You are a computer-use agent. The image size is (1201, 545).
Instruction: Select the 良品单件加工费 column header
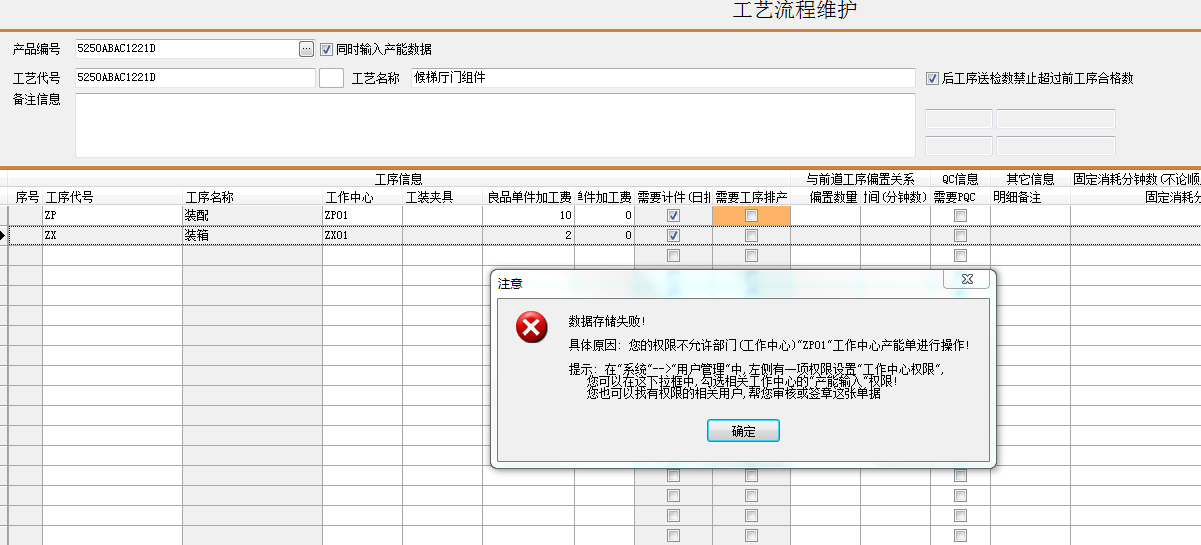click(x=528, y=197)
